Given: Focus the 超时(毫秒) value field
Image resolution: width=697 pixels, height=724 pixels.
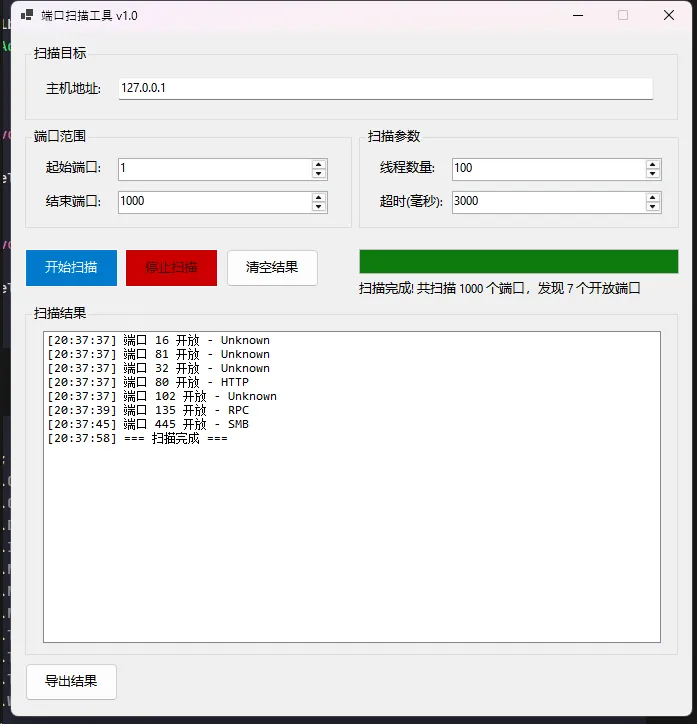Looking at the screenshot, I should [547, 201].
